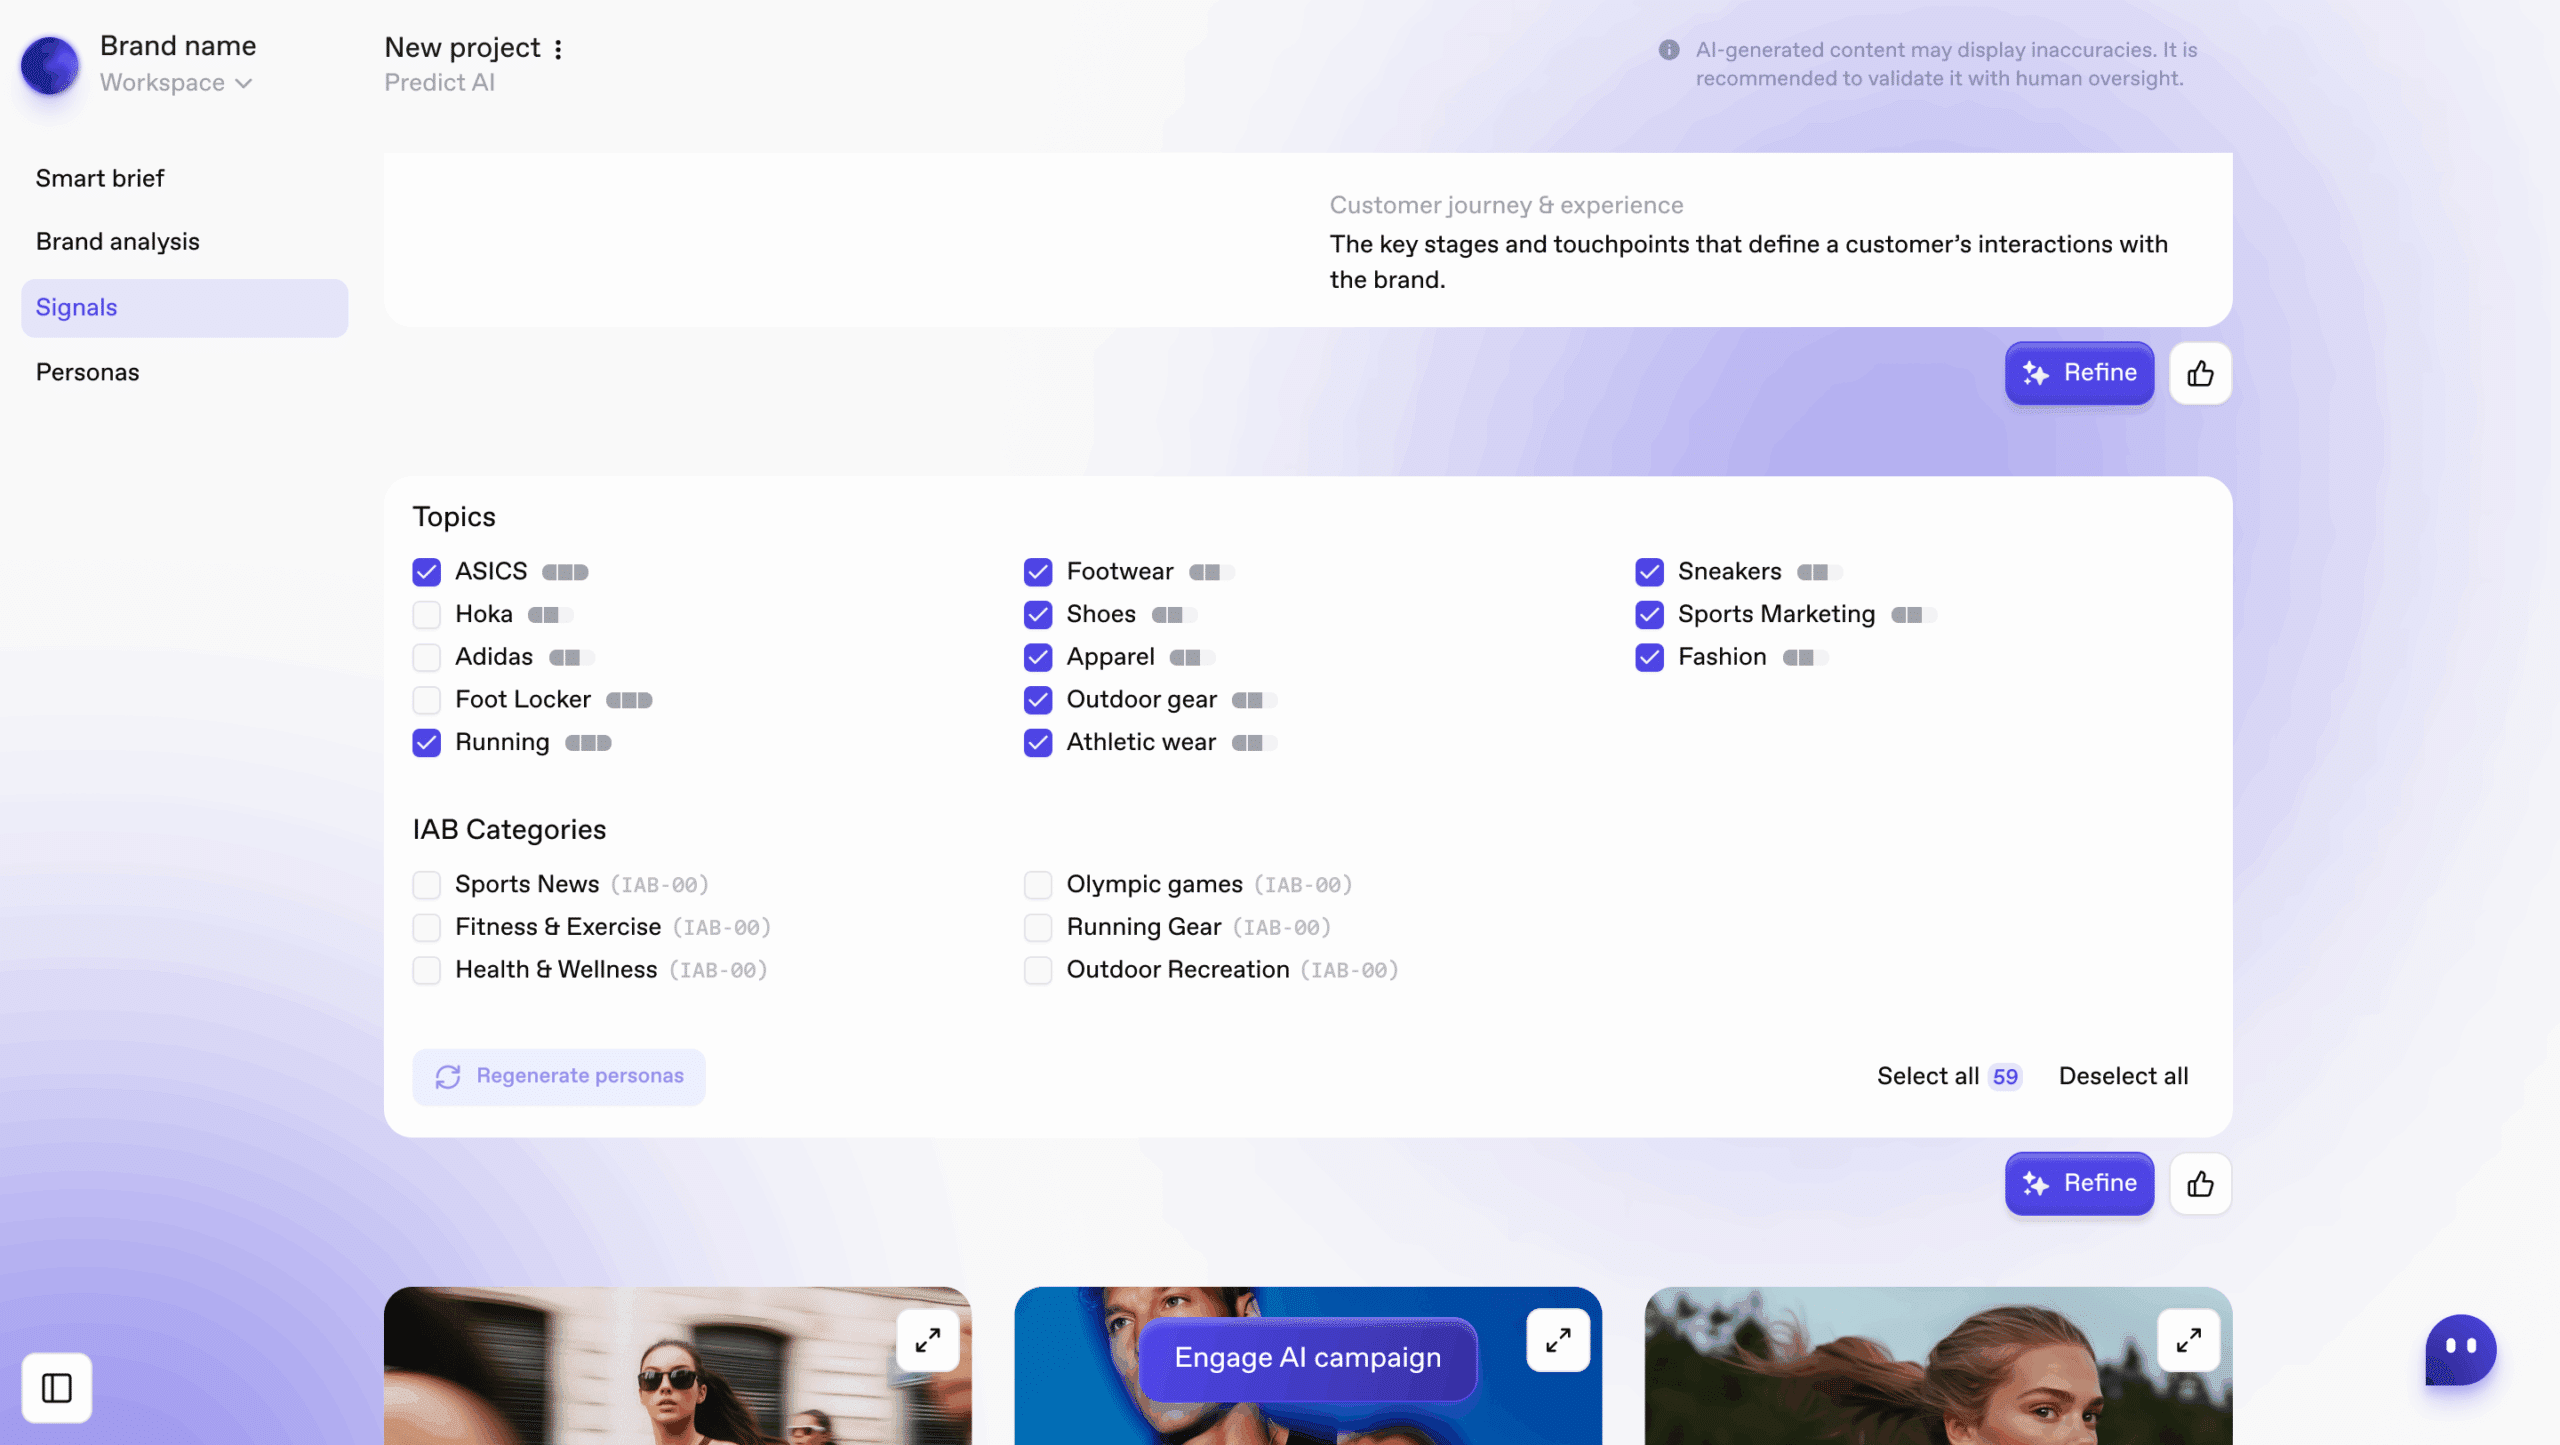The width and height of the screenshot is (2560, 1445).
Task: Open the chat assistant bubble icon
Action: (2460, 1348)
